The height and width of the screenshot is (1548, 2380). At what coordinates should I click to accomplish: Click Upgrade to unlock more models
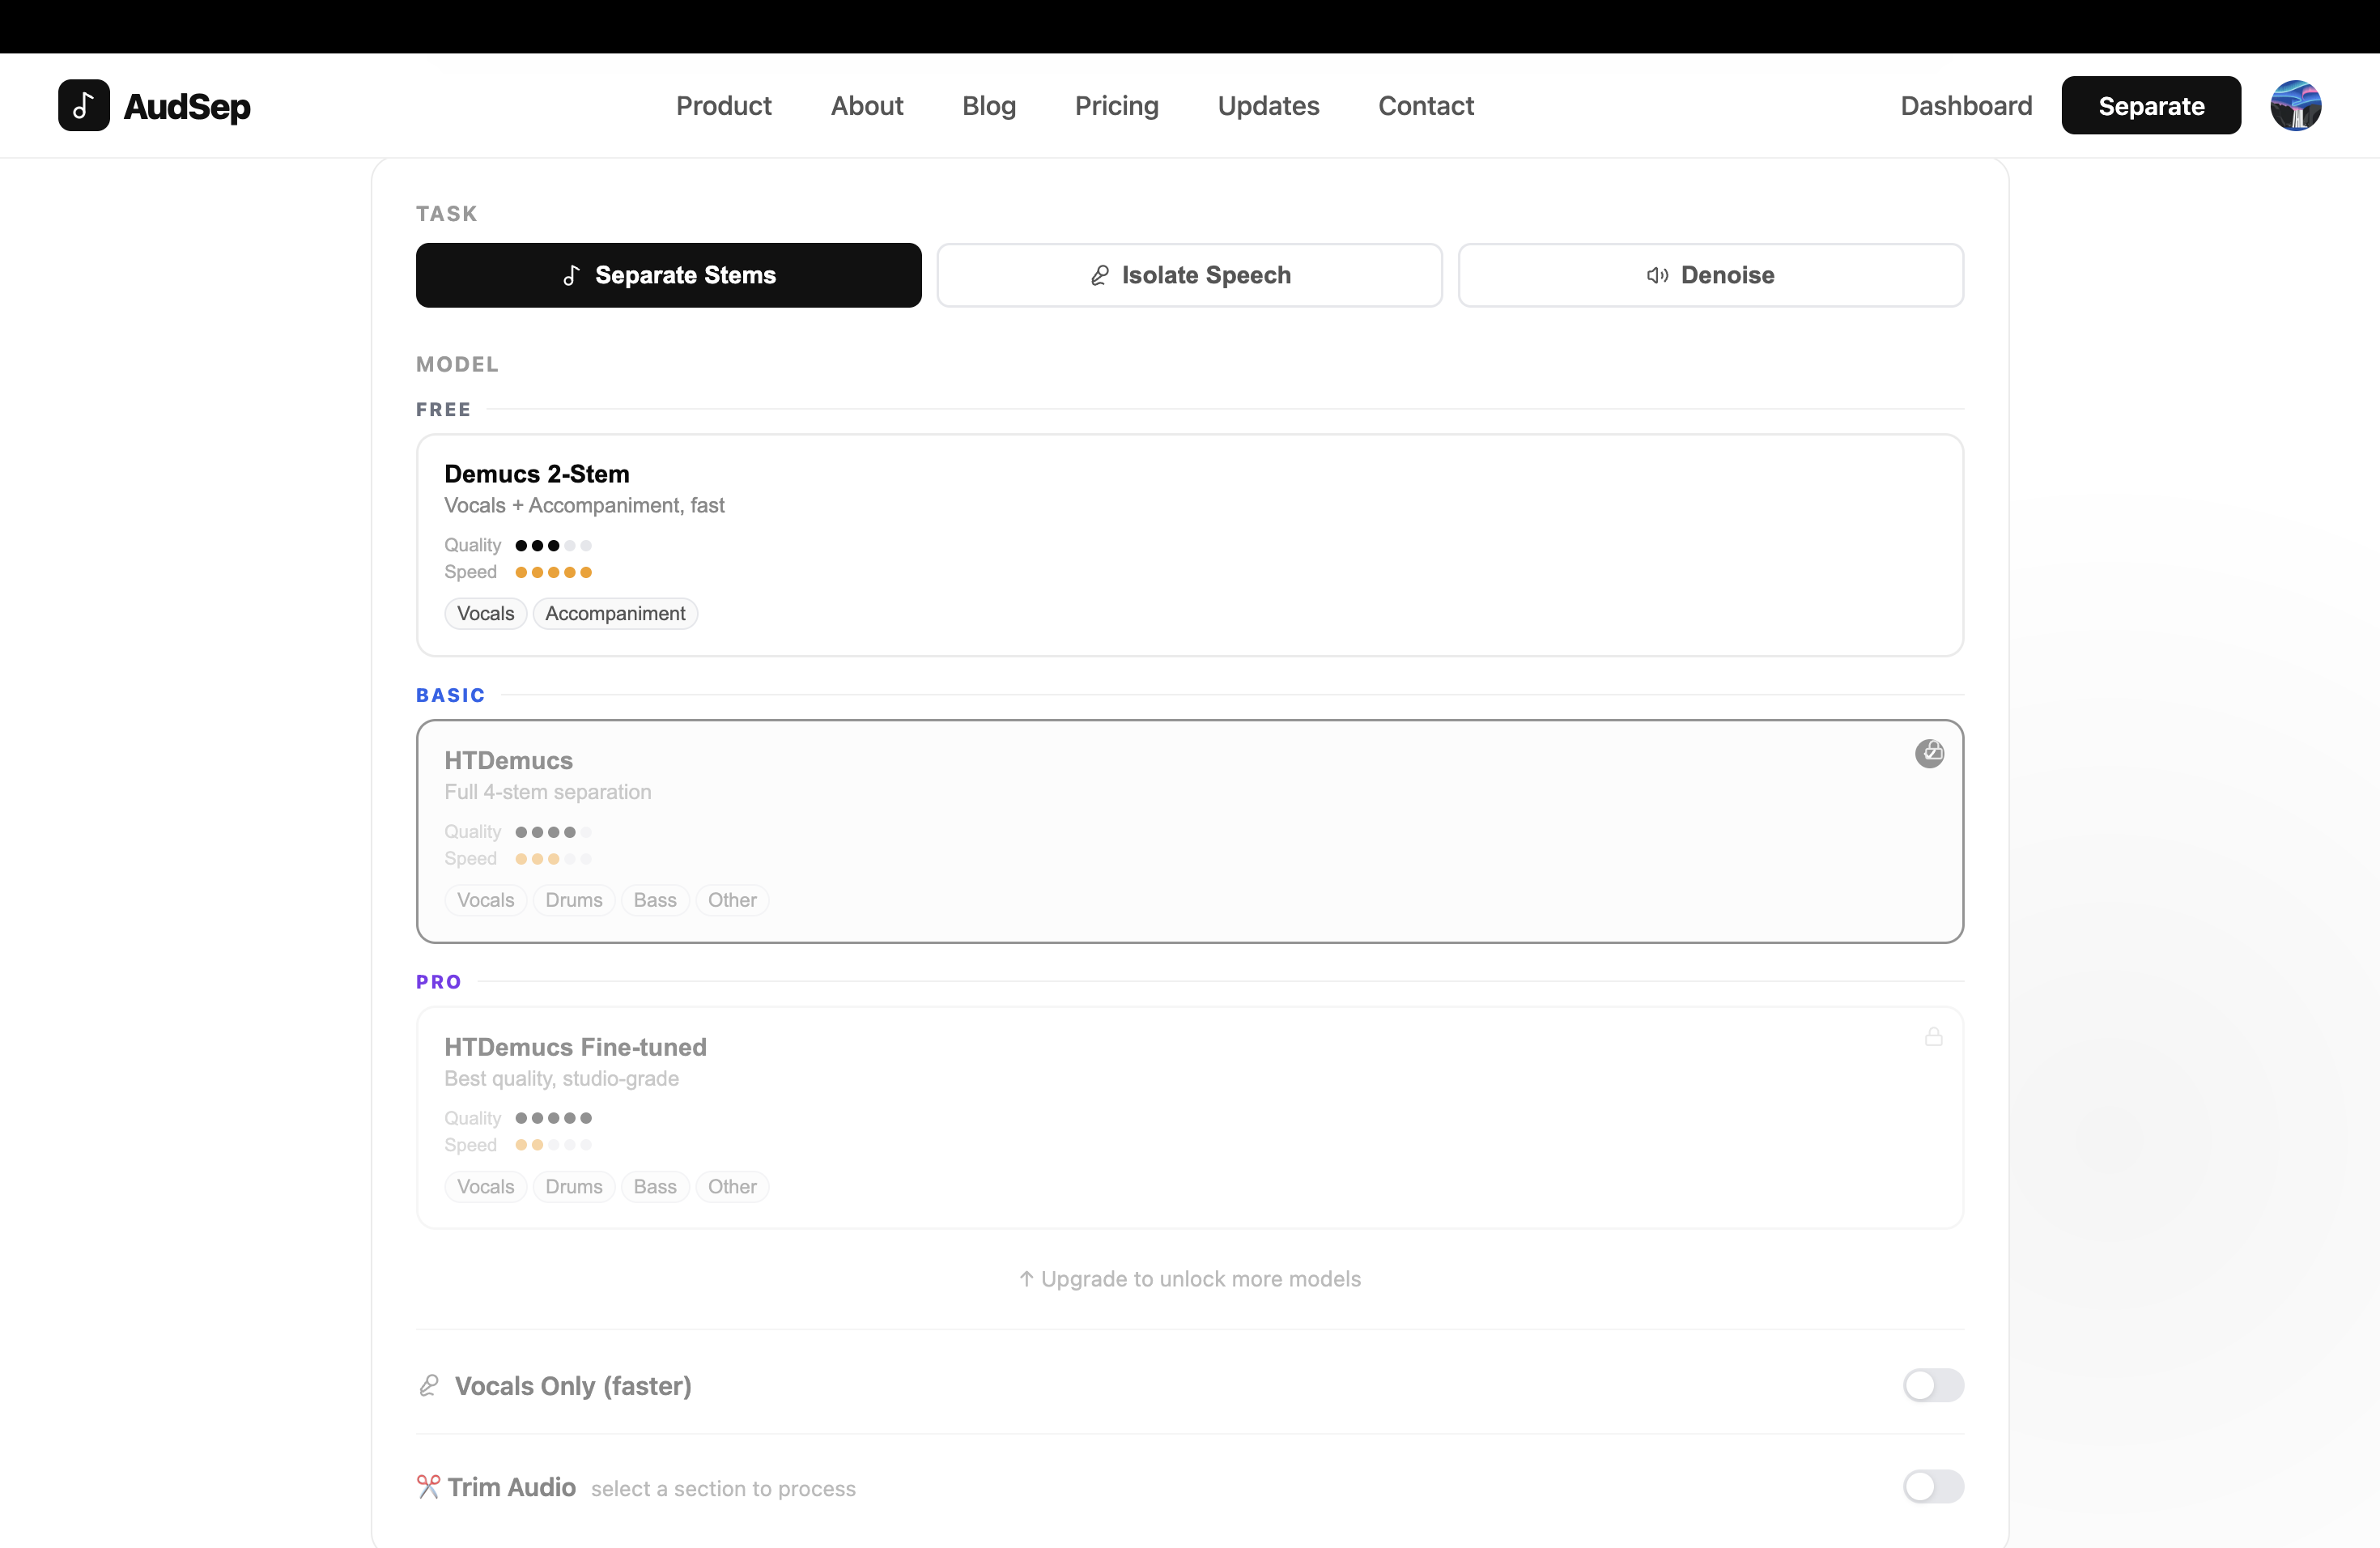click(x=1189, y=1279)
